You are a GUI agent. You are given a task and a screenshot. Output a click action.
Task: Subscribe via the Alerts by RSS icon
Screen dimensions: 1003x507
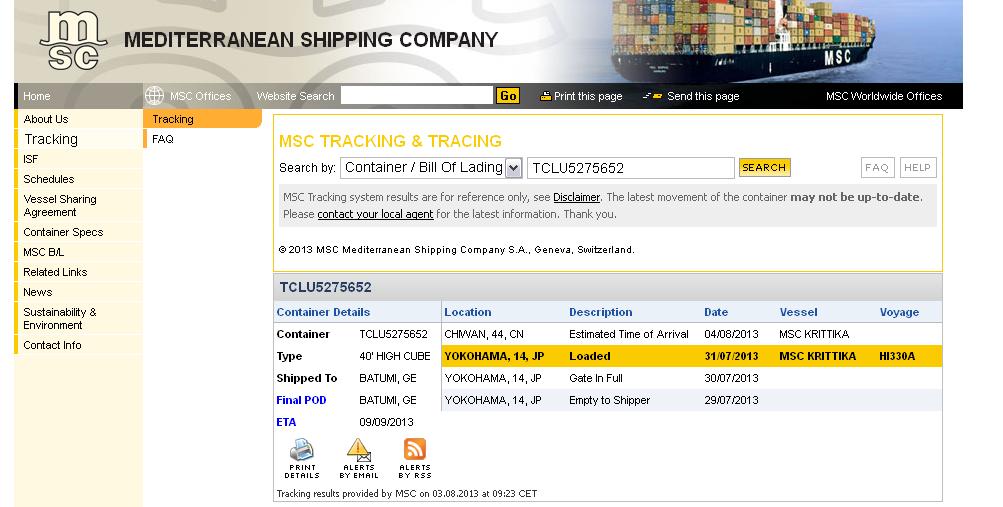tap(415, 451)
